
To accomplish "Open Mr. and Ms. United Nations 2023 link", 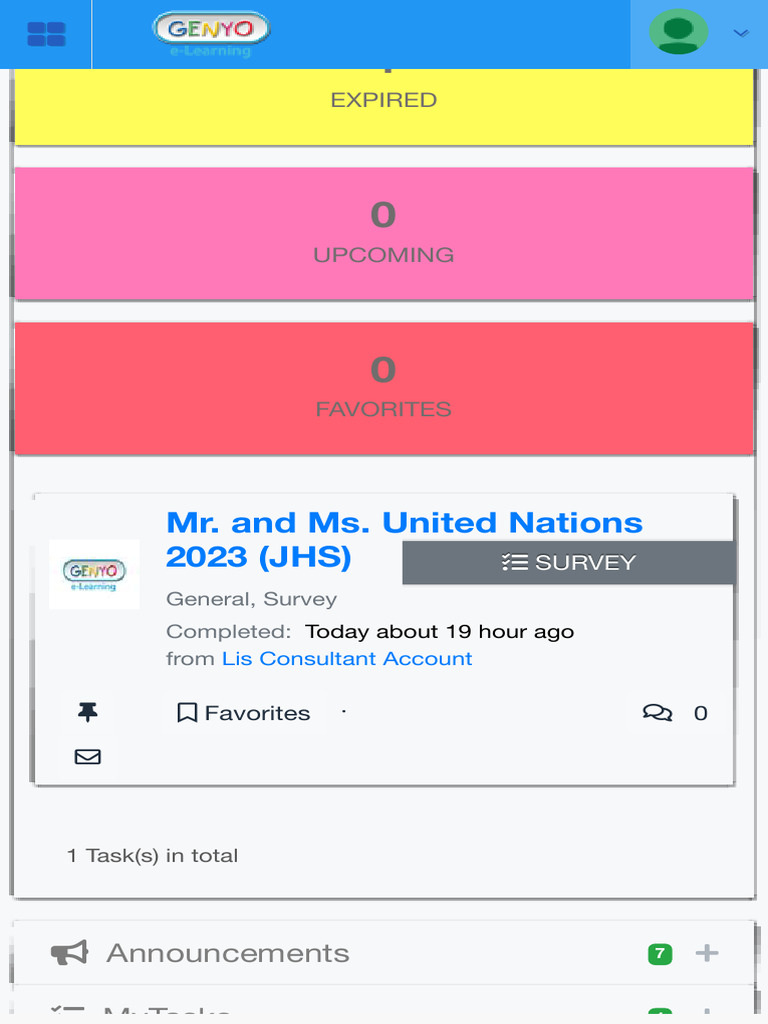I will (404, 539).
